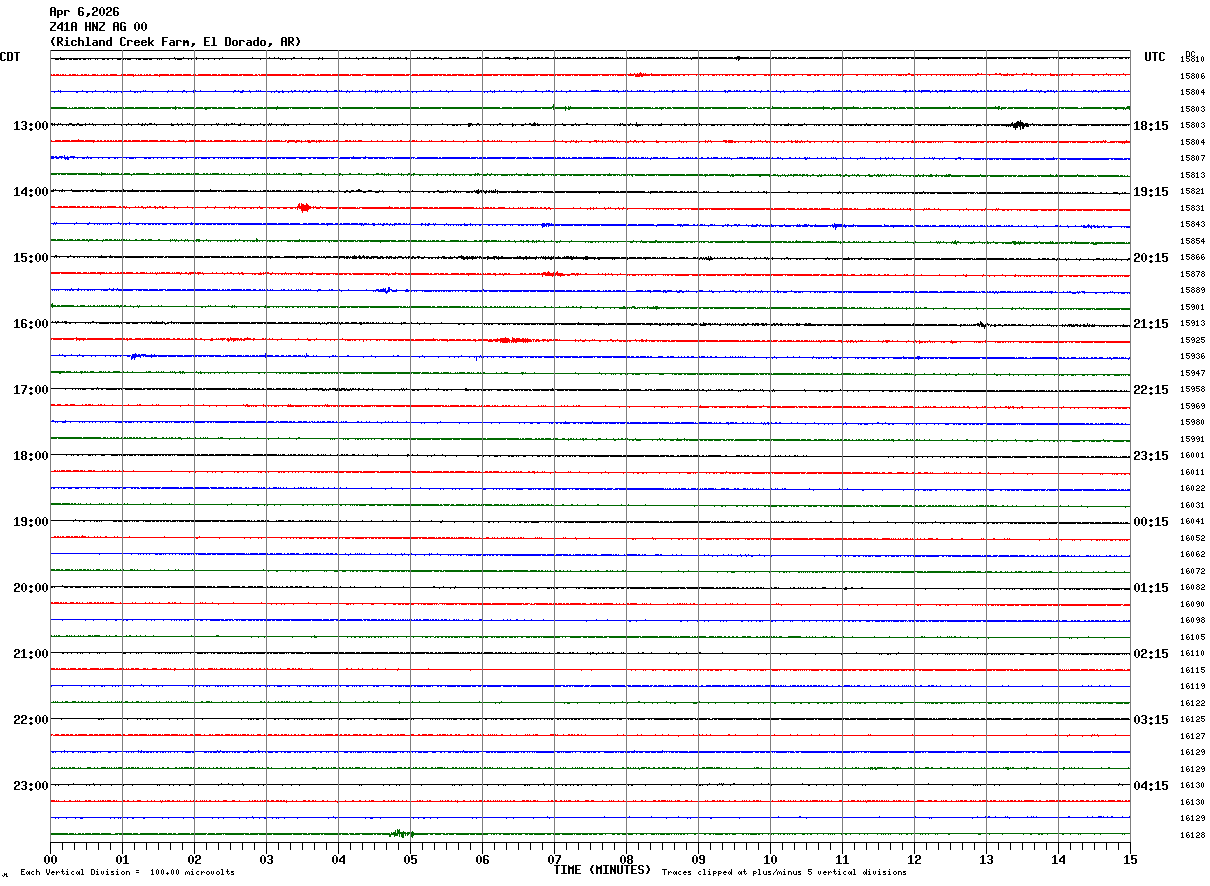Select DC offset value 16110

coord(1192,653)
